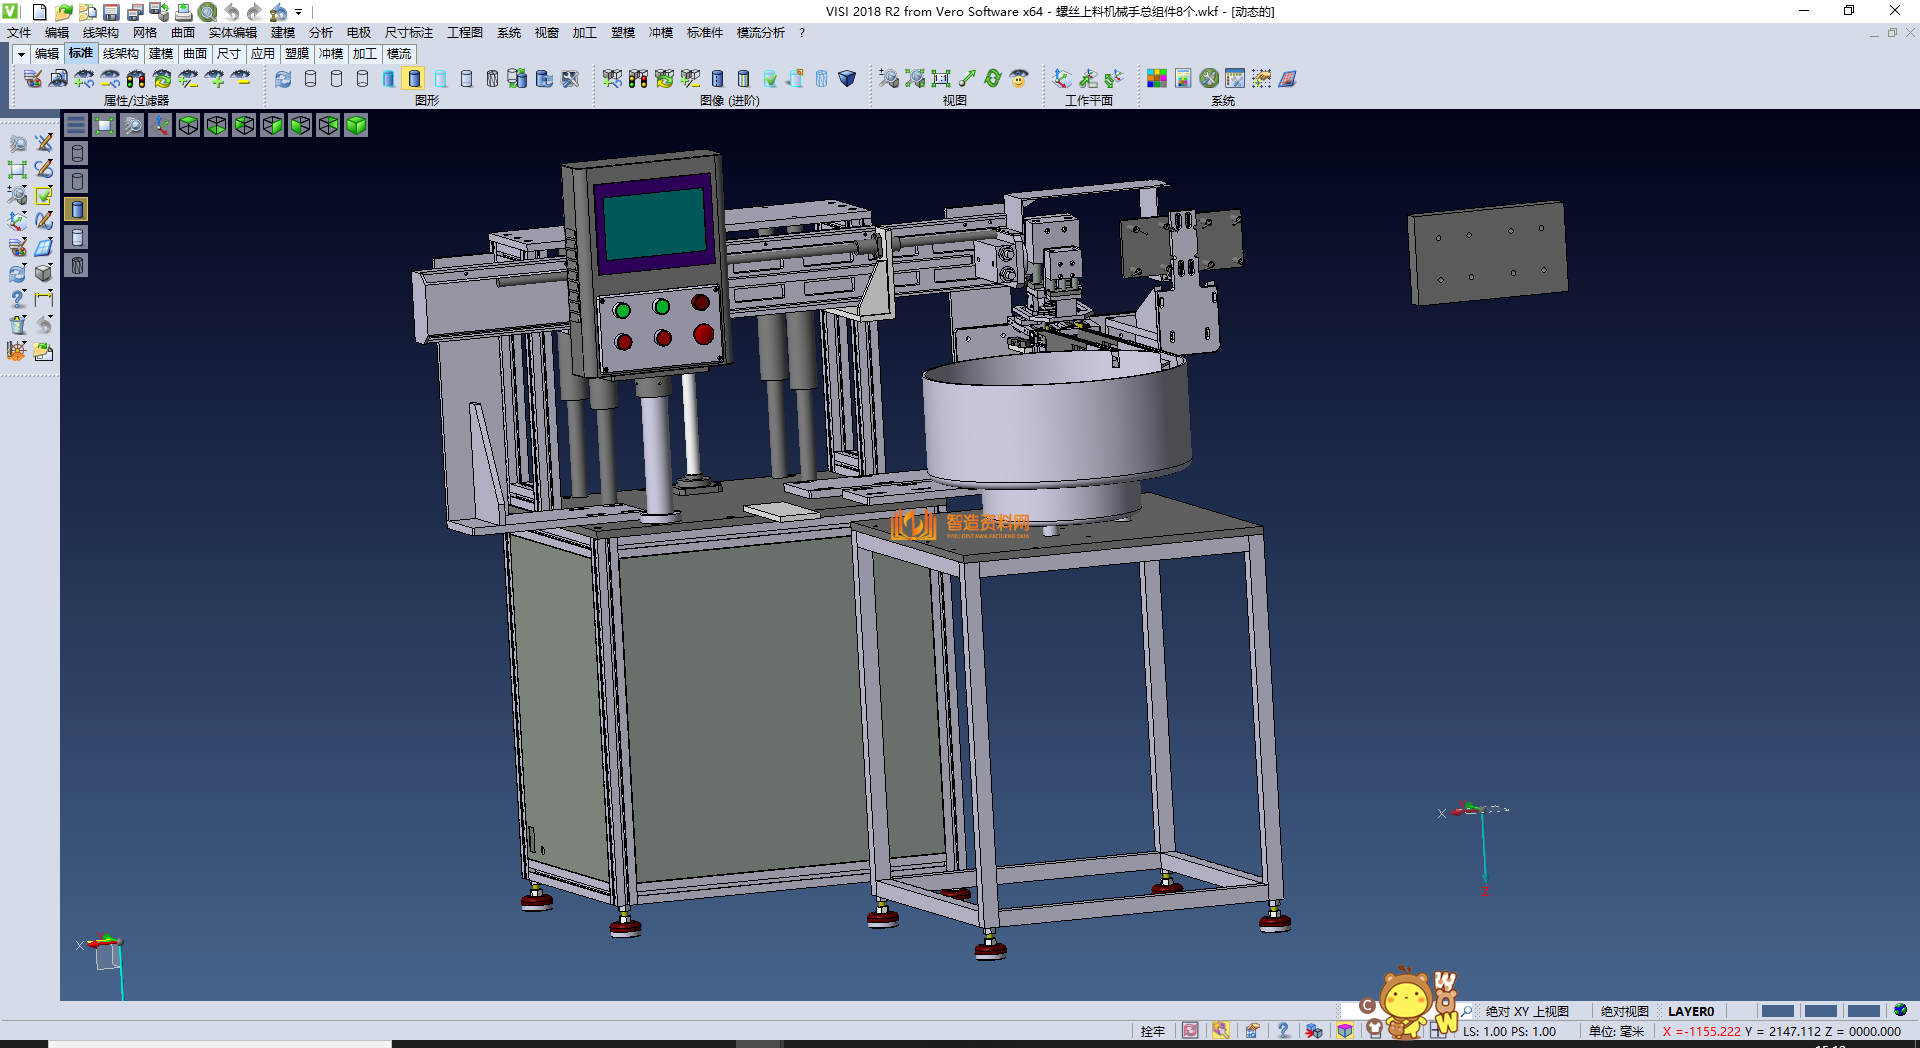Expand the quick access toolbar dropdown arrow
1920x1048 pixels.
(x=298, y=12)
